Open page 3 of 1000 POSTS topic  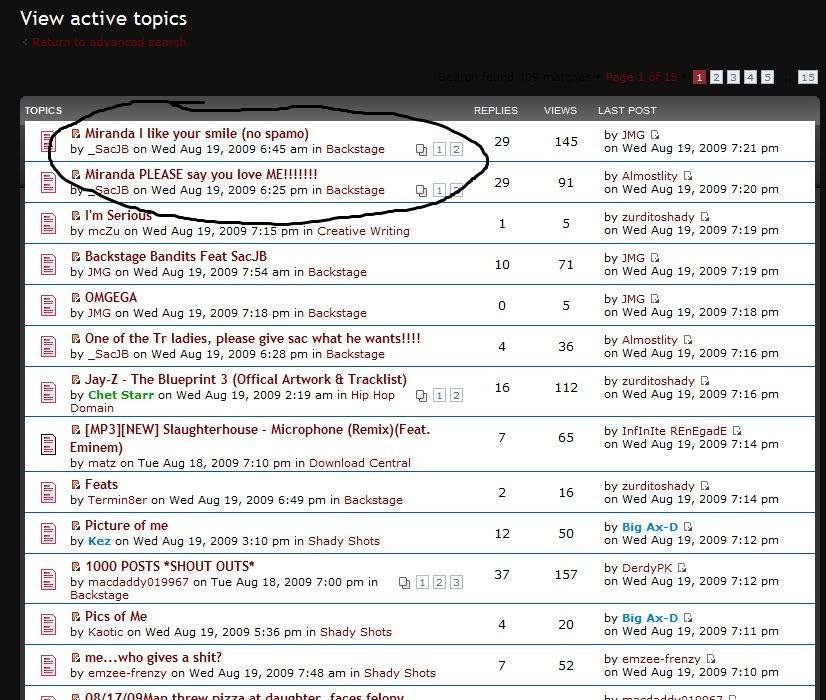tap(456, 582)
